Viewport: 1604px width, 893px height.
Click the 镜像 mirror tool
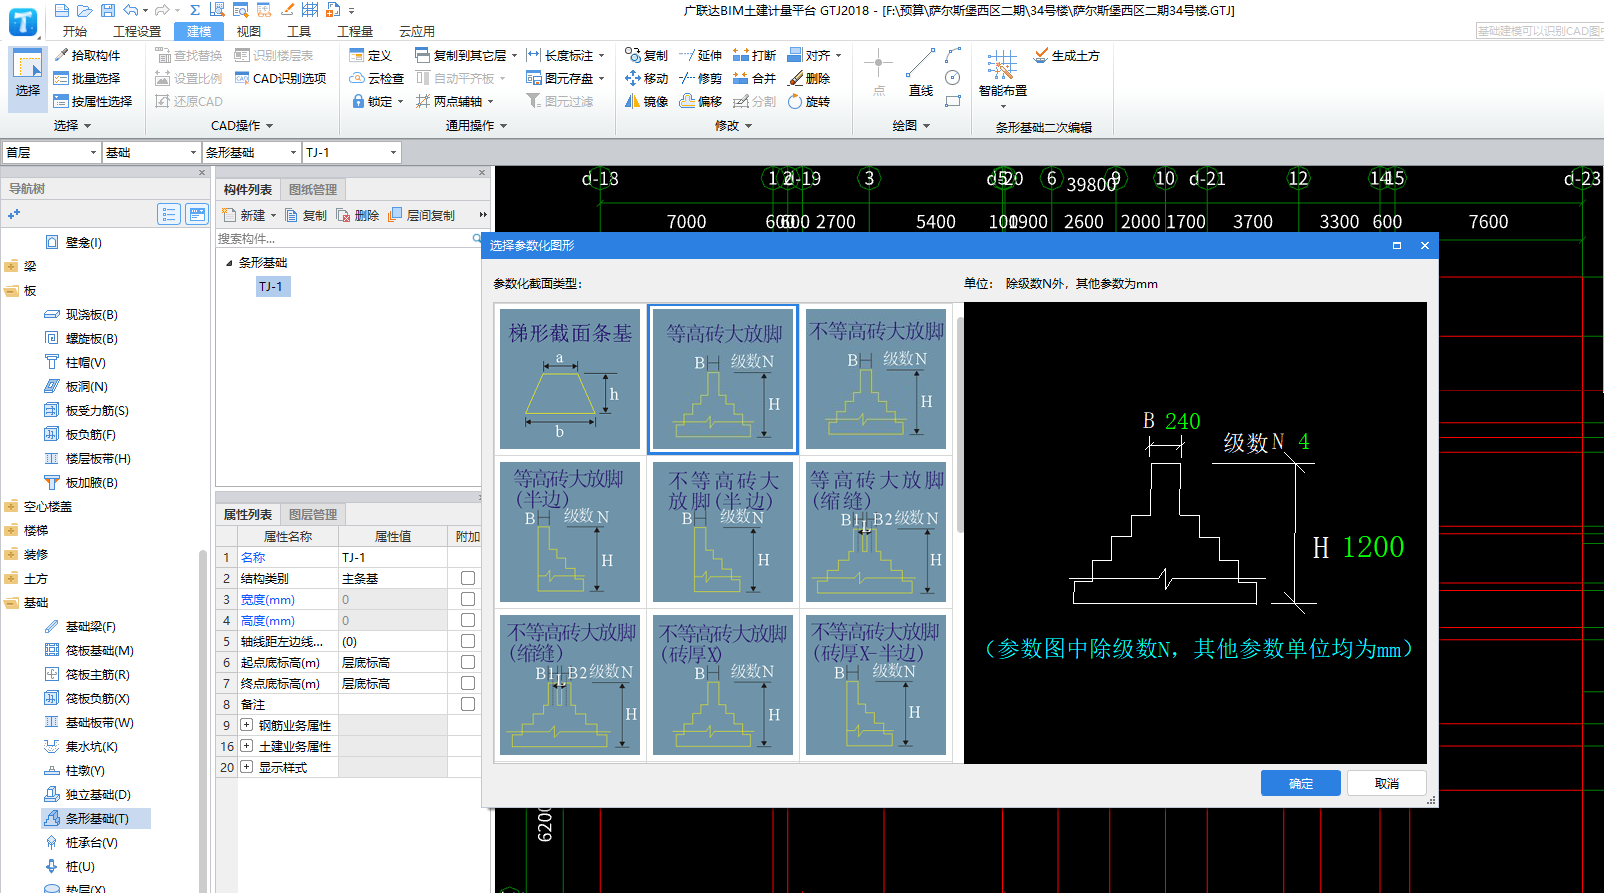coord(647,101)
